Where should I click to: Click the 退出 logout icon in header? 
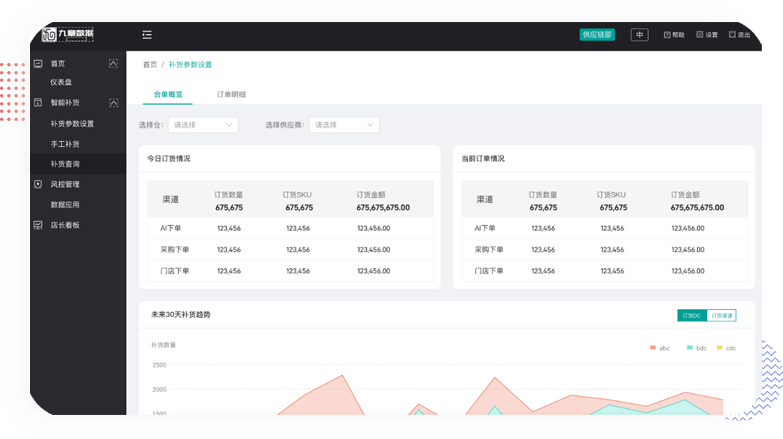coord(732,34)
